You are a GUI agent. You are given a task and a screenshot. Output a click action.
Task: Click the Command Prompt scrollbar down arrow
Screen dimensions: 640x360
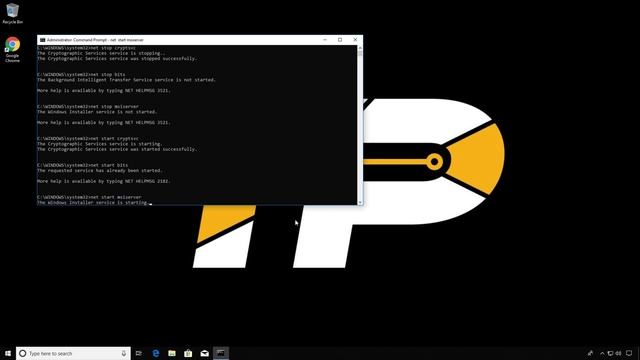pyautogui.click(x=360, y=202)
